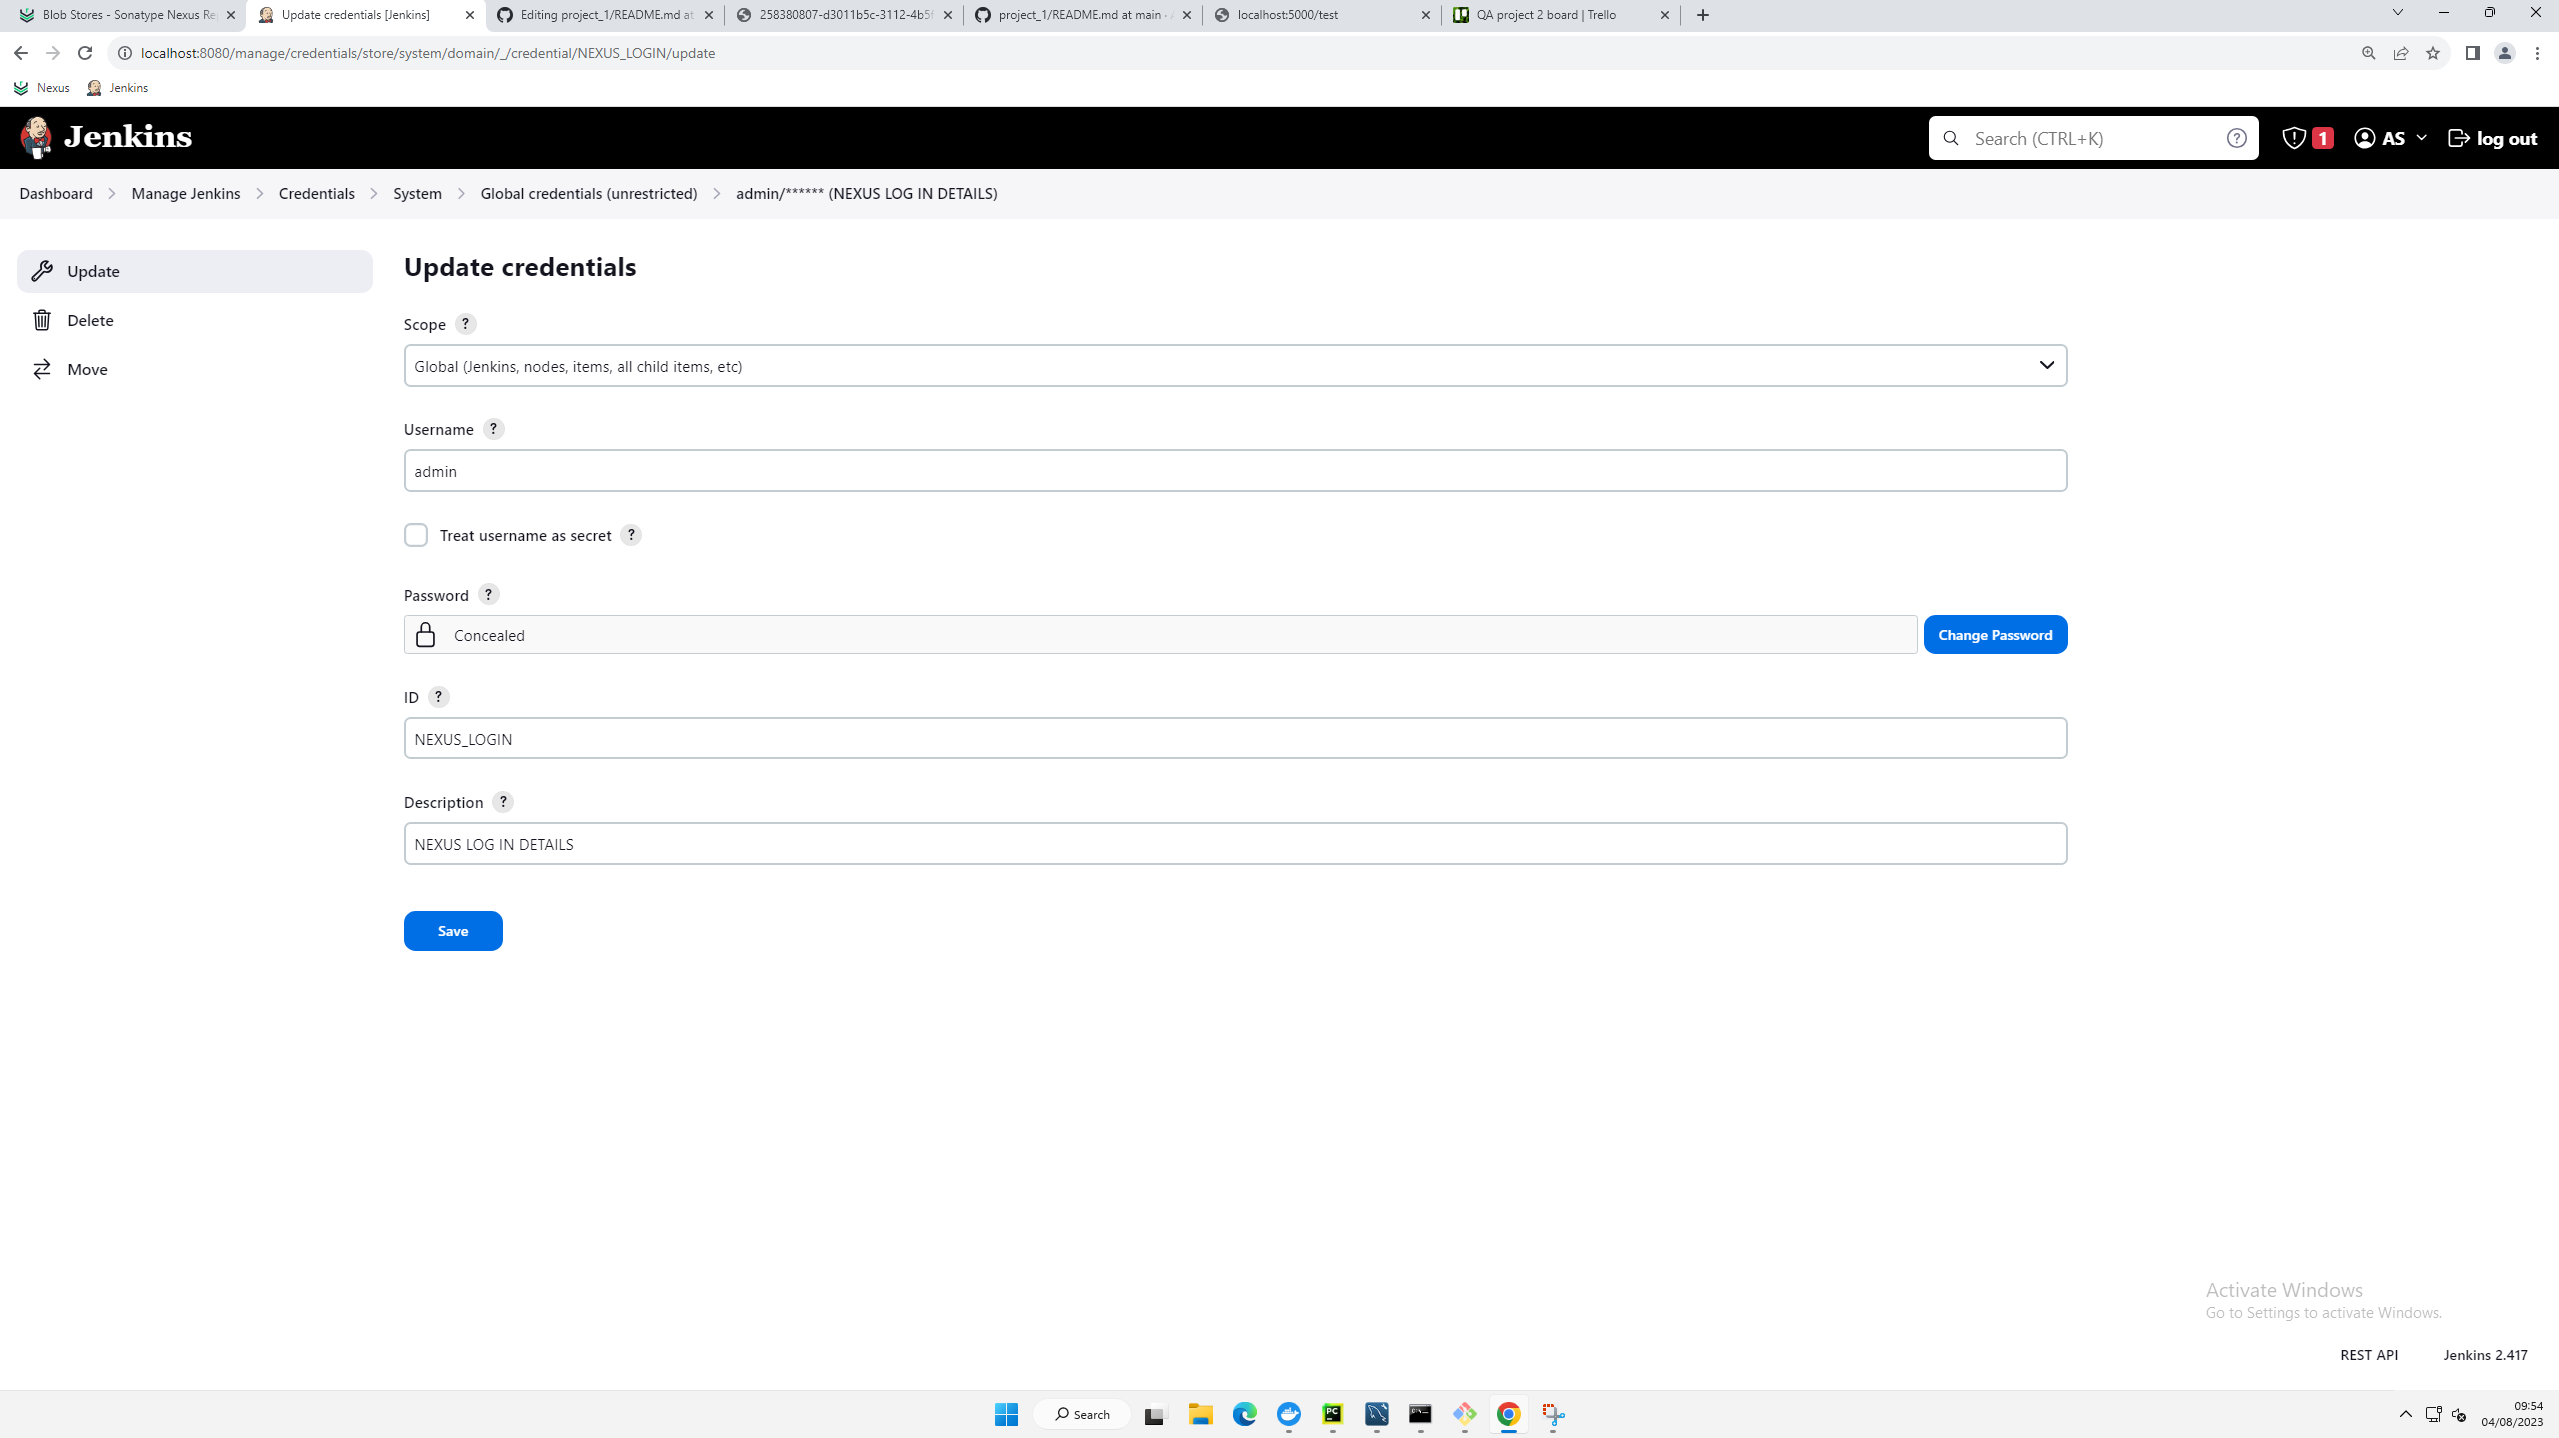The width and height of the screenshot is (2559, 1438).
Task: Enable the Treat username as secret checkbox
Action: coord(415,534)
